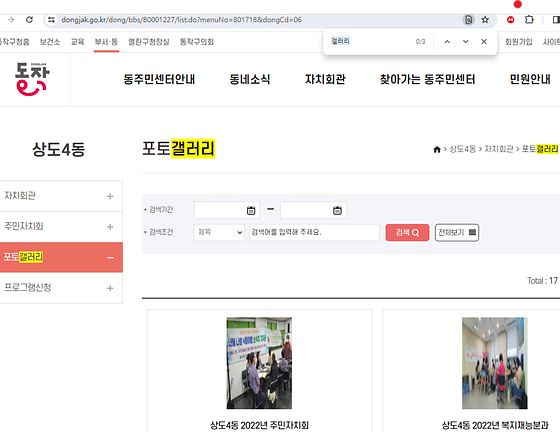
Task: Open the browser extensions puzzle icon
Action: [529, 20]
